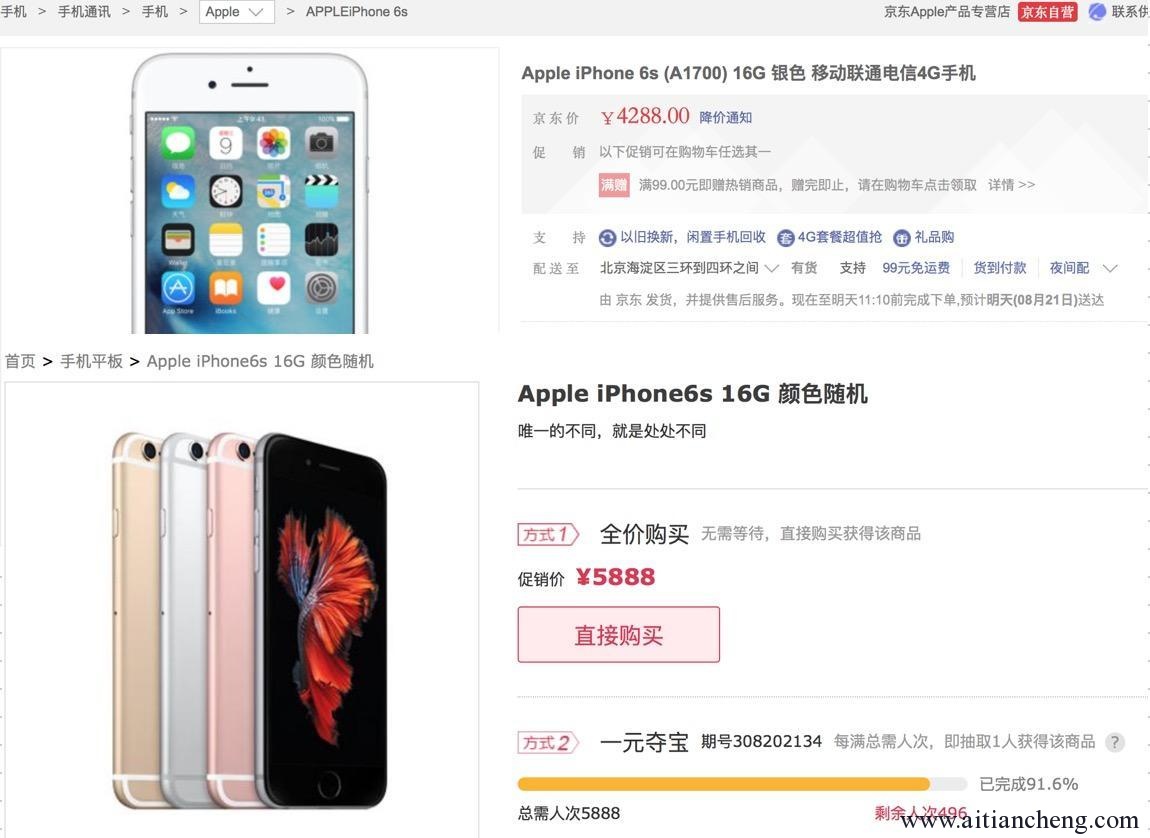Click the 联系供应商 chat icon
This screenshot has width=1150, height=838.
pos(1097,12)
